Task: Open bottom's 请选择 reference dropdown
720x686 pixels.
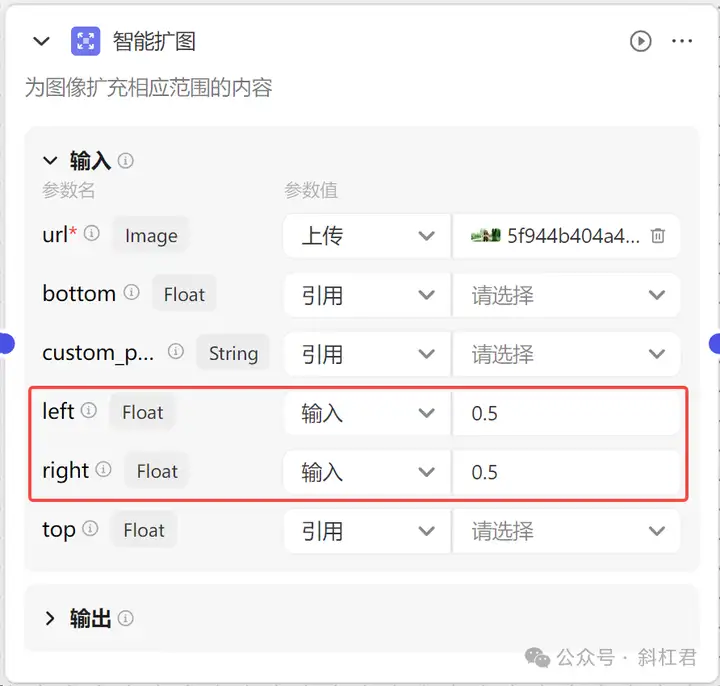Action: [x=566, y=295]
